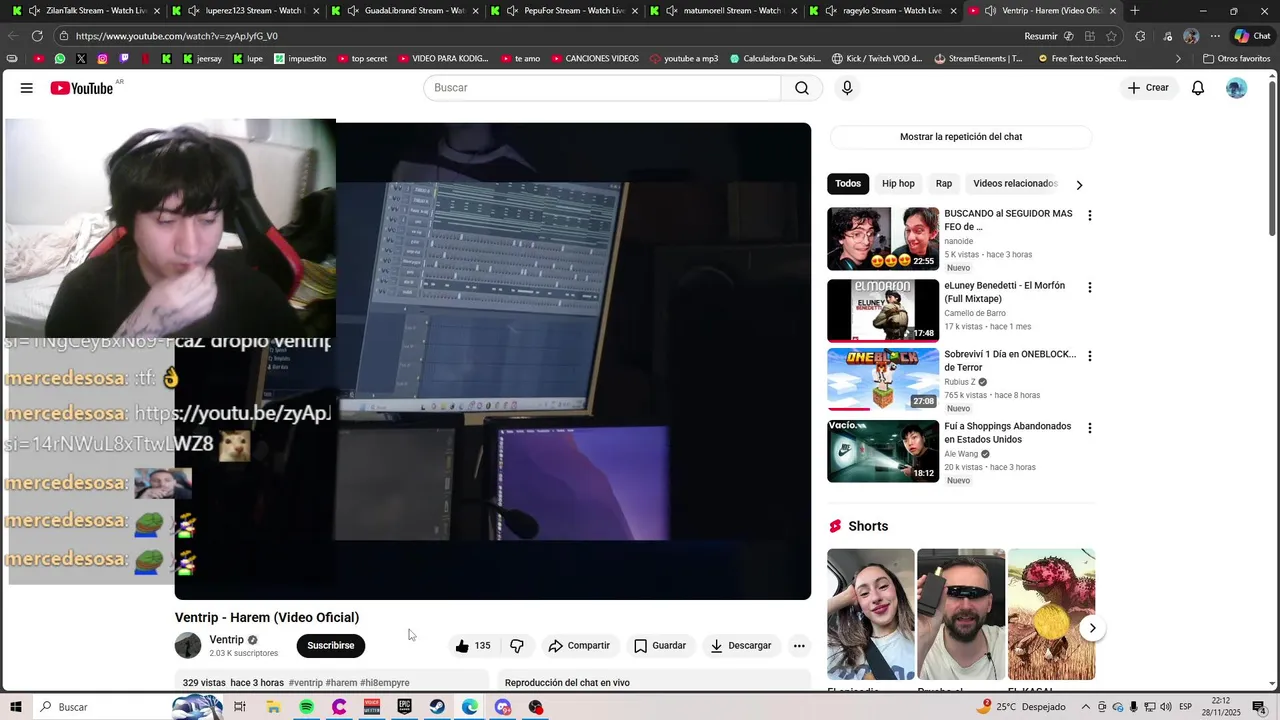Open Steam from the taskbar

437,707
